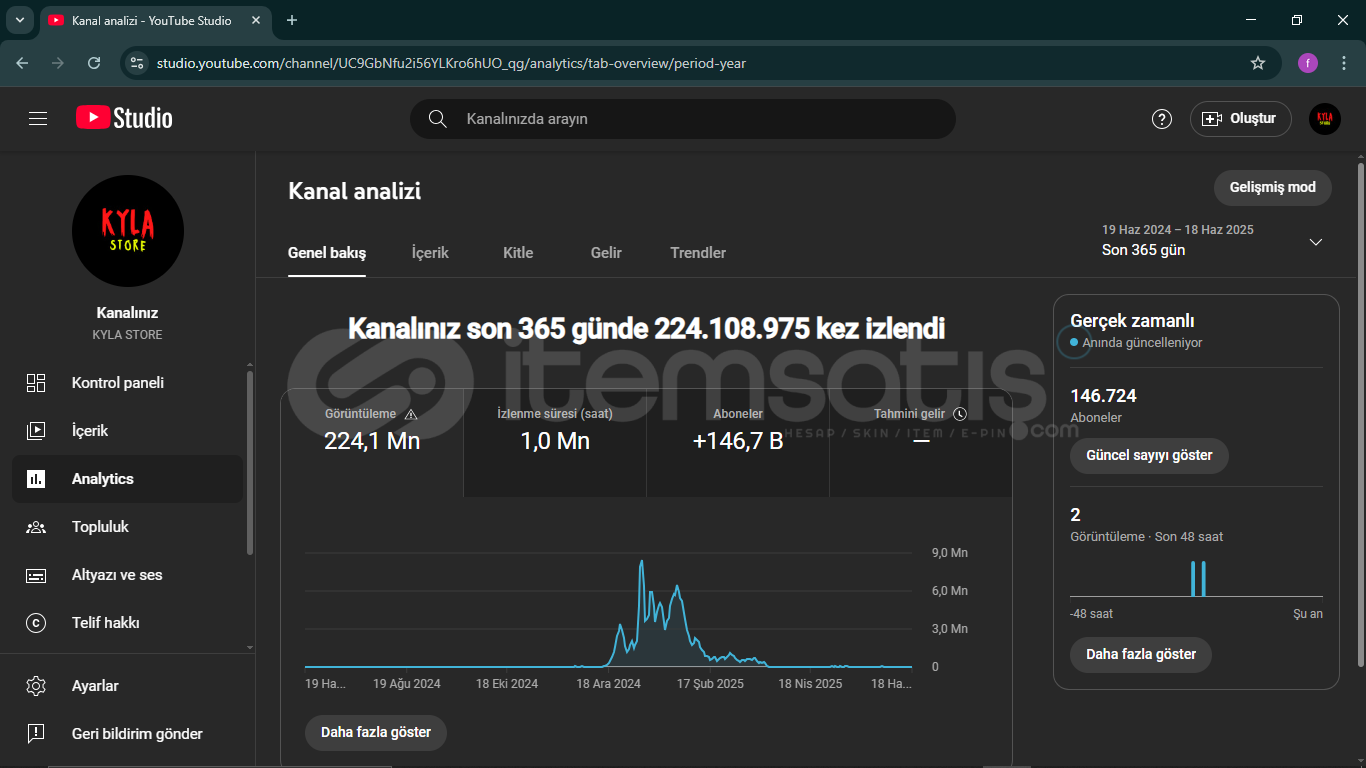Click the clock icon beside Tahmini gelir
The image size is (1366, 768).
[x=960, y=414]
